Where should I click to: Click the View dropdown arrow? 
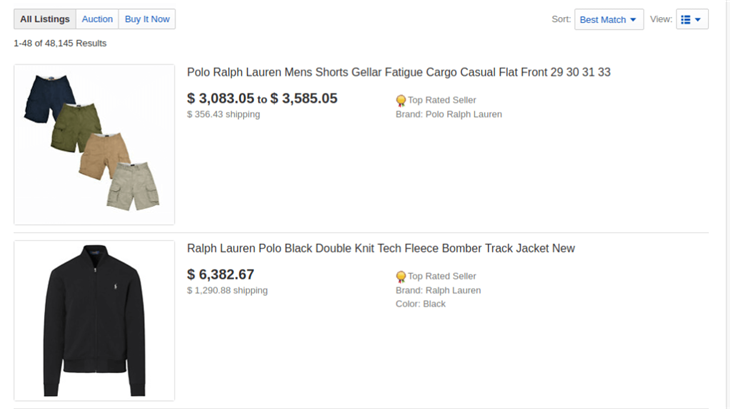click(x=698, y=19)
